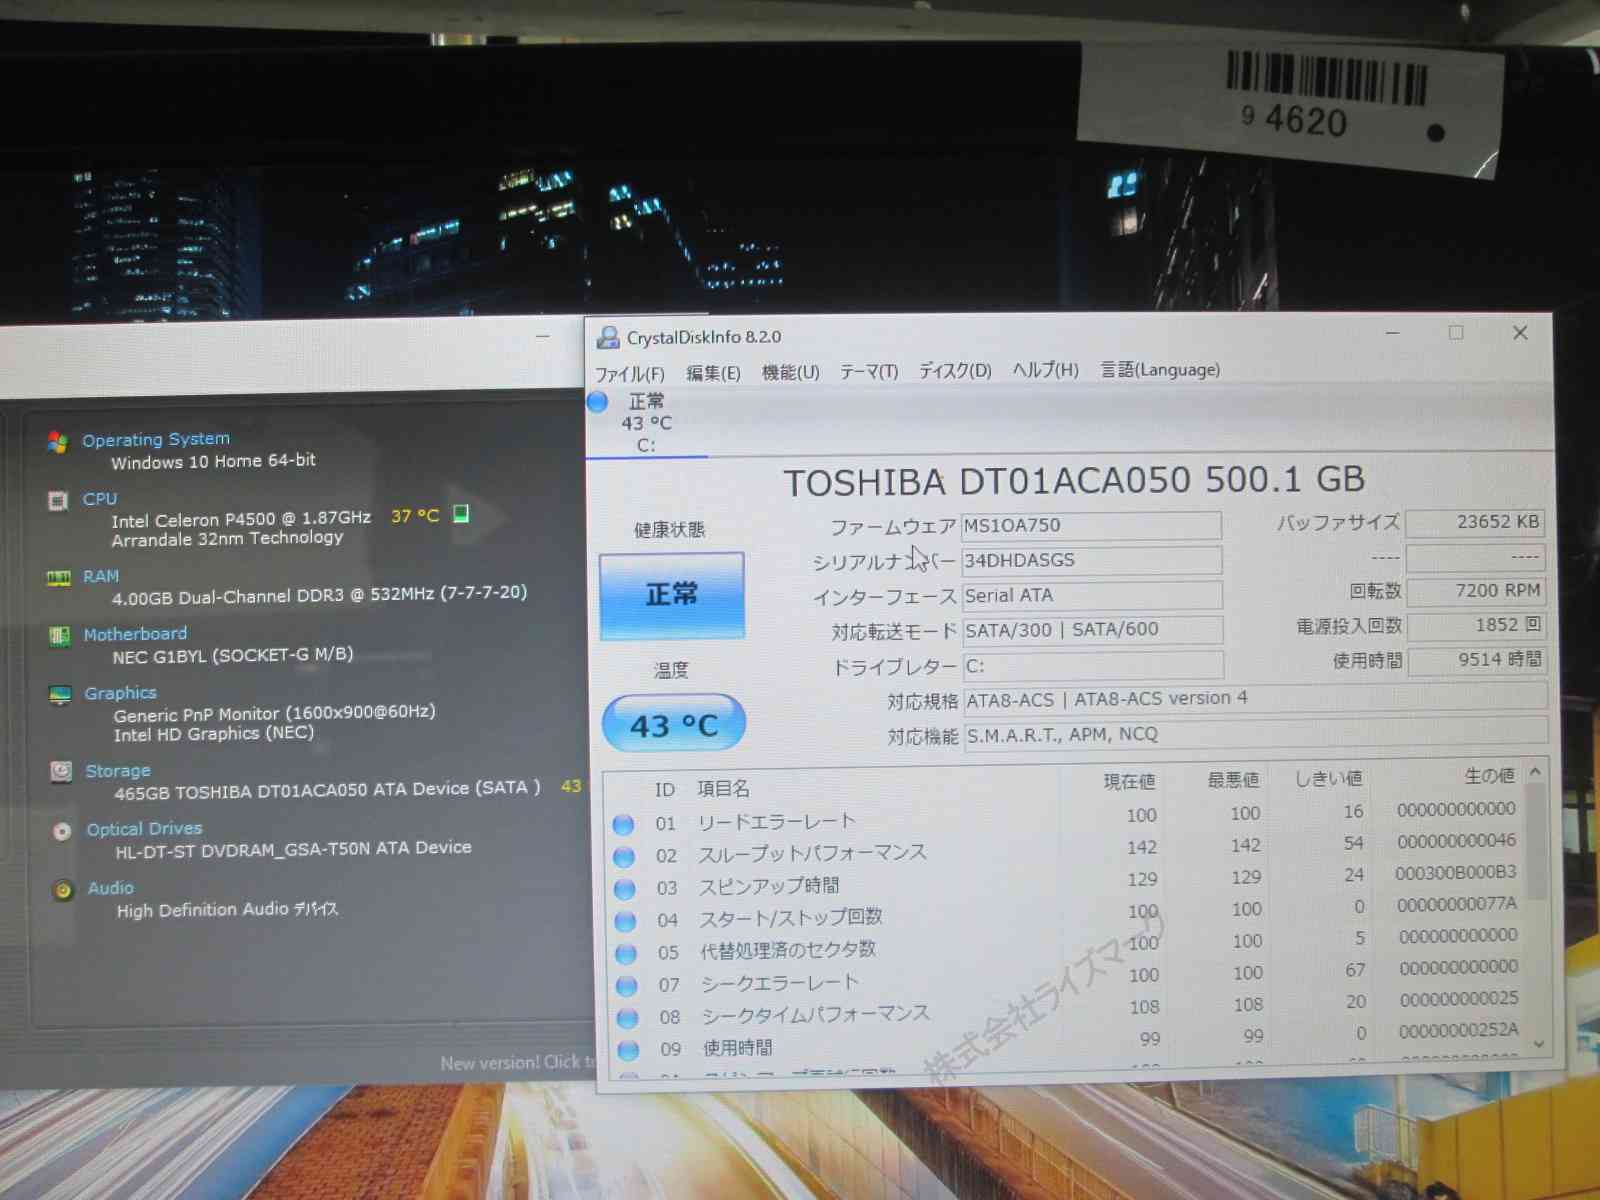Open the ディスク(D) menu
Screen dimensions: 1600x1200
955,371
